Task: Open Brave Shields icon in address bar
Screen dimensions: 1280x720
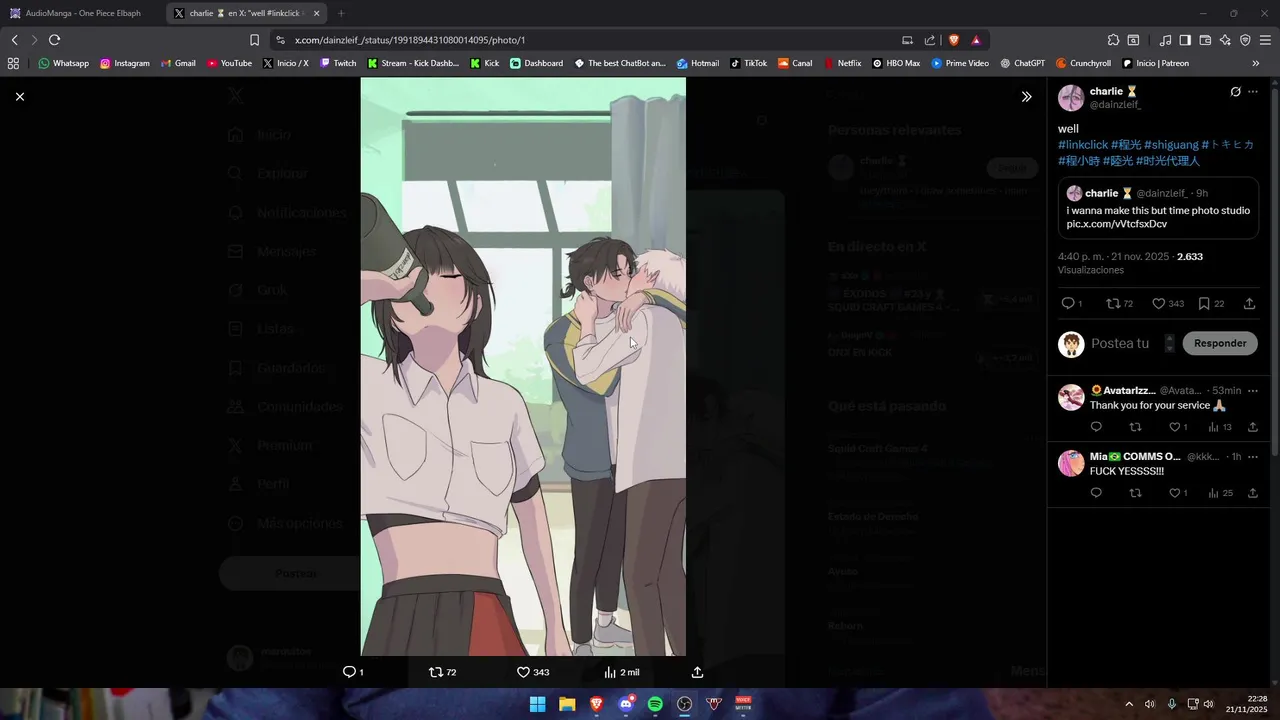Action: (953, 40)
